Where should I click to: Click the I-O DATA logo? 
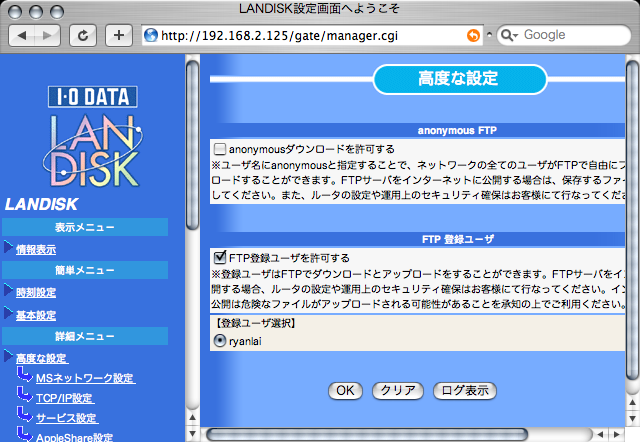(x=93, y=97)
